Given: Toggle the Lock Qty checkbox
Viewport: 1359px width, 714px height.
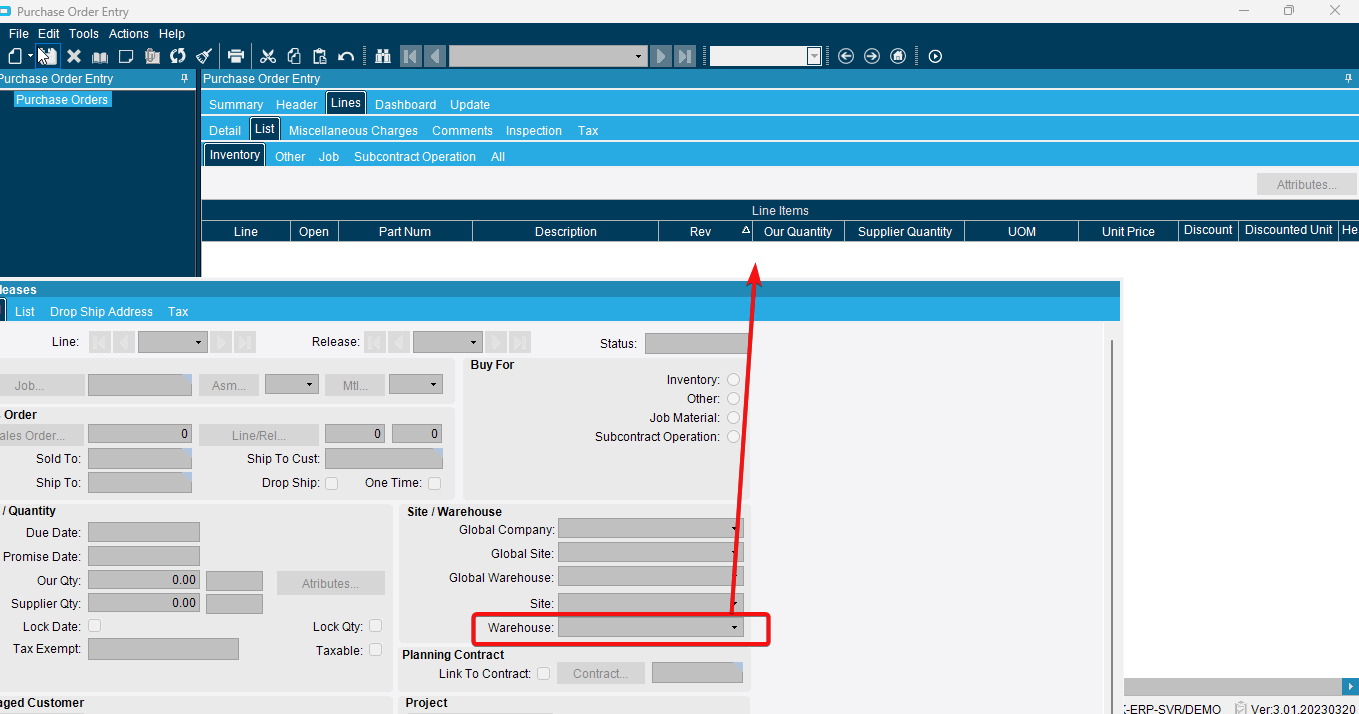Looking at the screenshot, I should click(376, 626).
